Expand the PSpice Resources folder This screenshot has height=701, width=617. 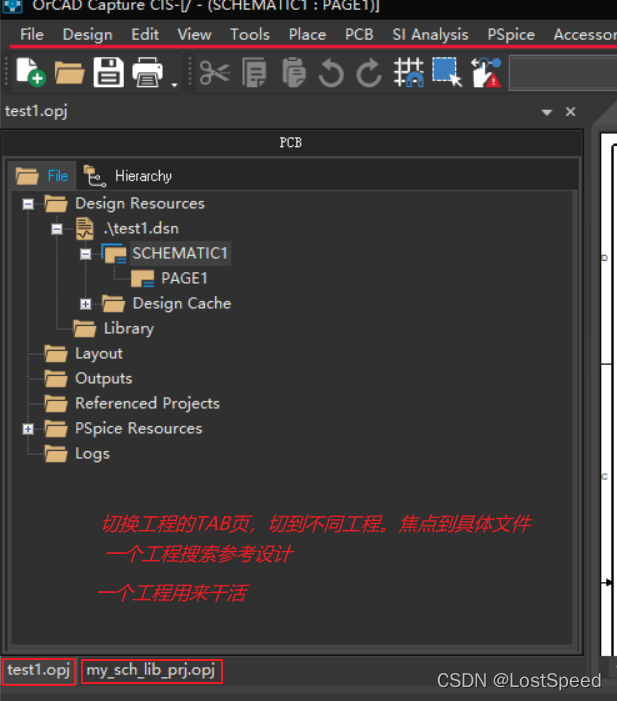coord(28,429)
